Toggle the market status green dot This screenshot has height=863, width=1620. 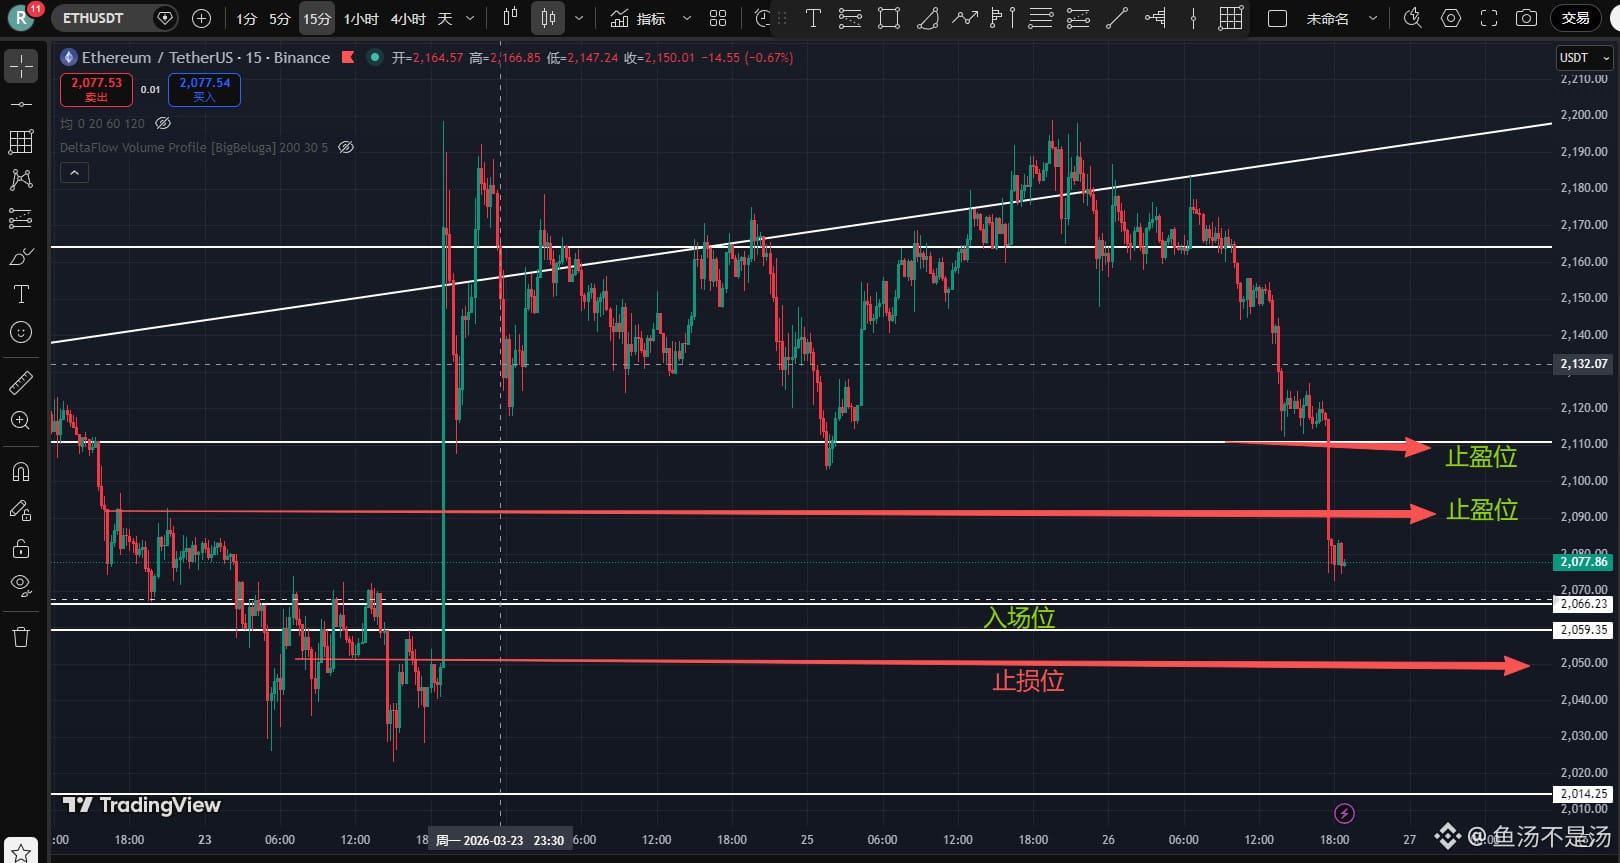375,57
